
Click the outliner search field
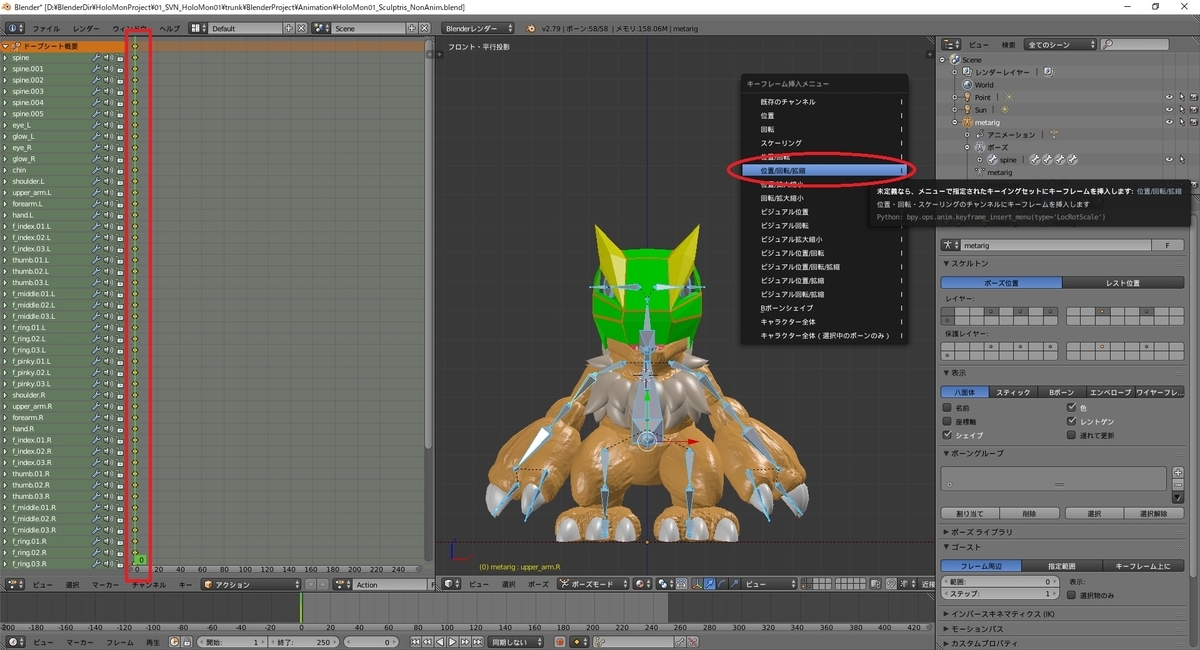click(1132, 45)
